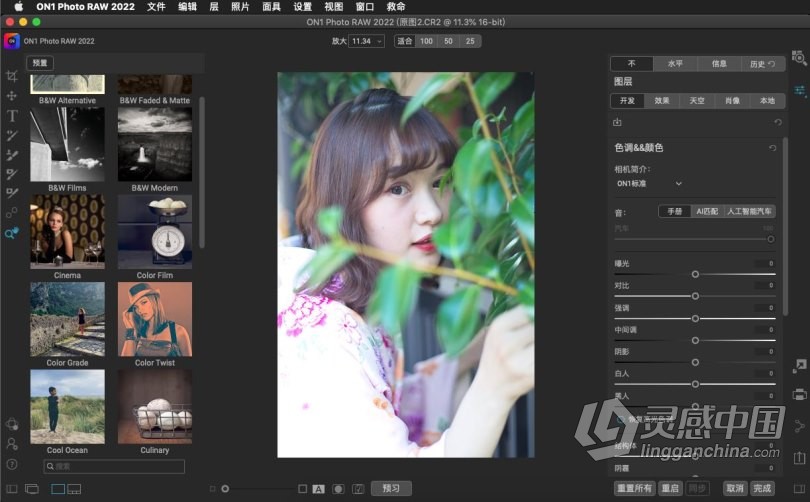Click the 预置 presets button

[x=40, y=63]
